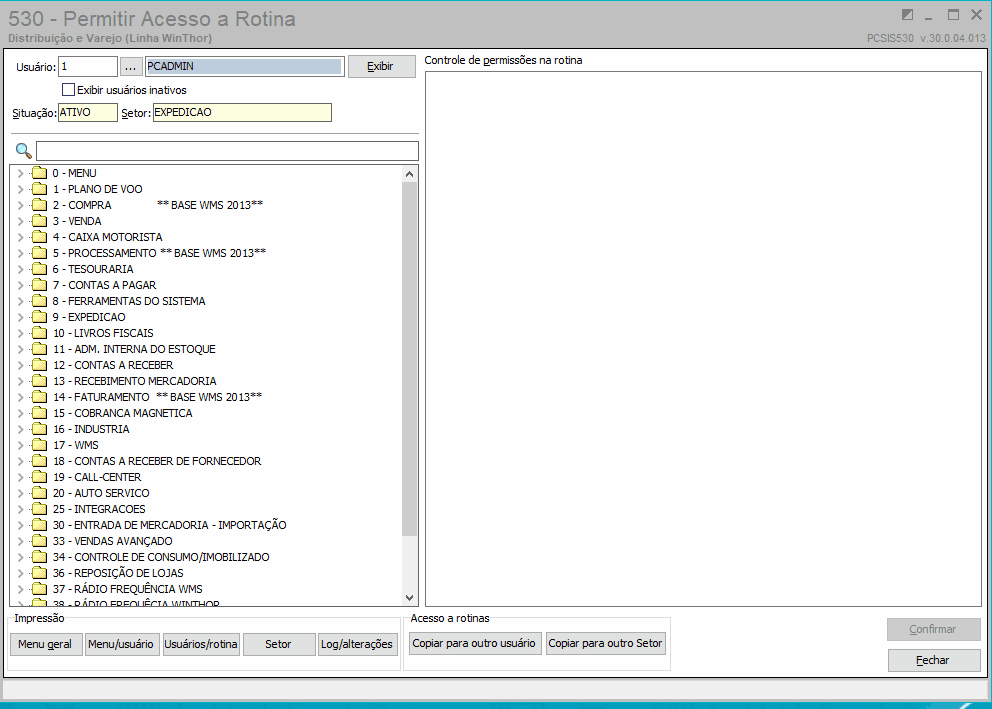This screenshot has width=992, height=709.
Task: Click the Menu geral print button
Action: tap(46, 644)
